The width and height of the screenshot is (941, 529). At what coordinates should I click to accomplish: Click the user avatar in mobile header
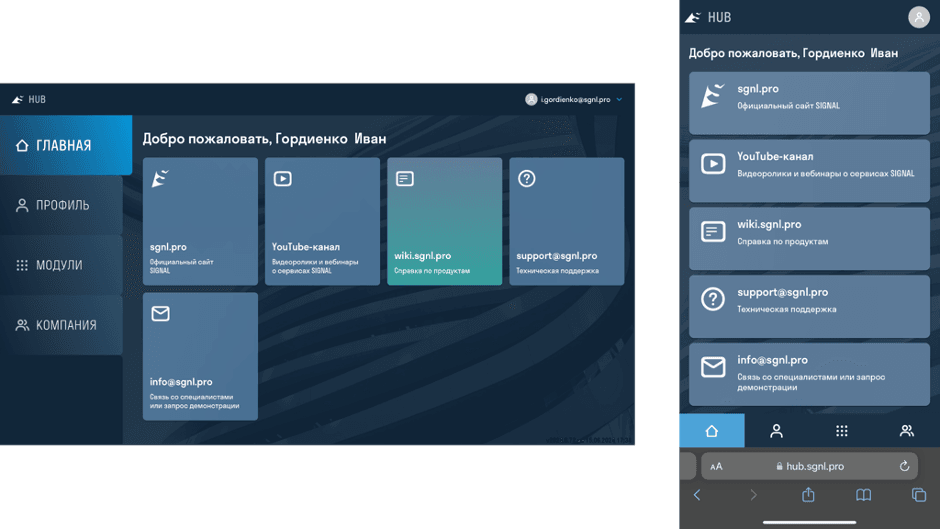pos(918,17)
